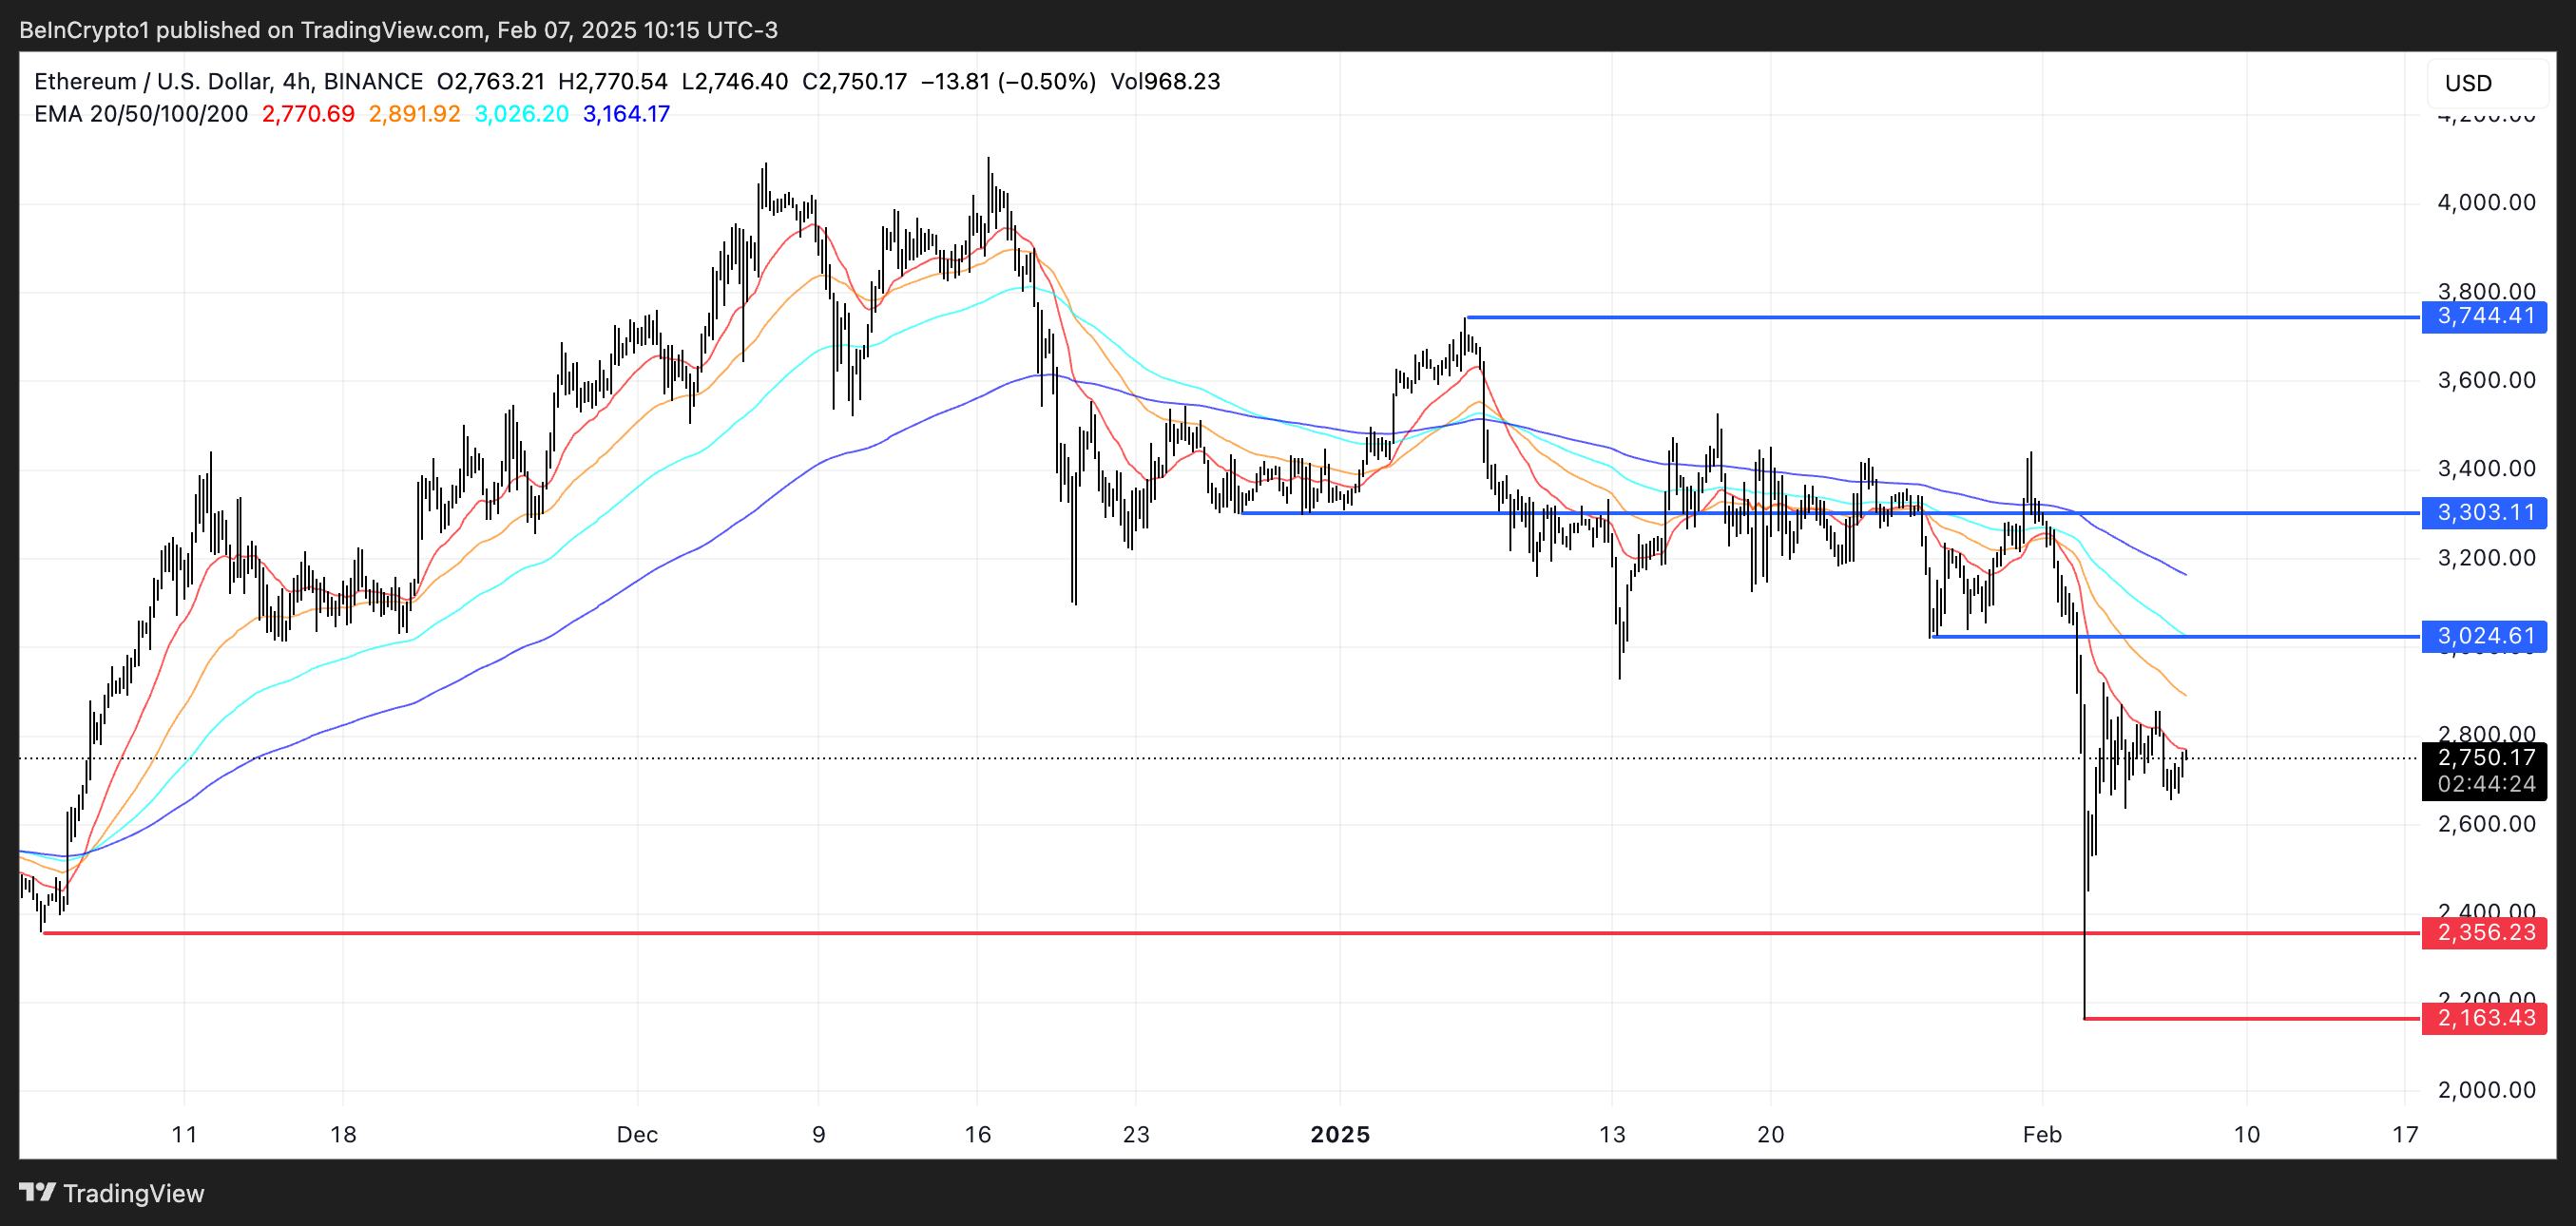This screenshot has width=2576, height=1226.
Task: Click the orange EMA value 2,891.92
Action: tap(414, 114)
